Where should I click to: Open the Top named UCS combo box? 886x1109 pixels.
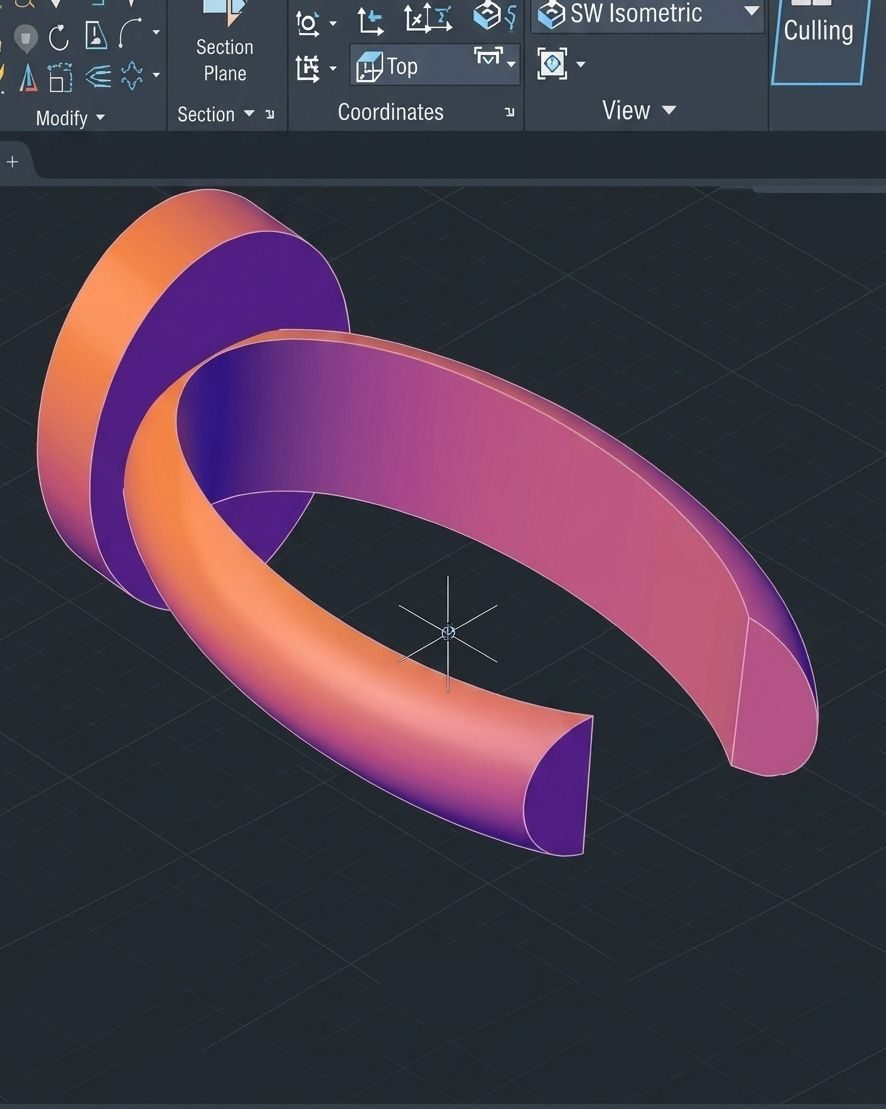435,65
